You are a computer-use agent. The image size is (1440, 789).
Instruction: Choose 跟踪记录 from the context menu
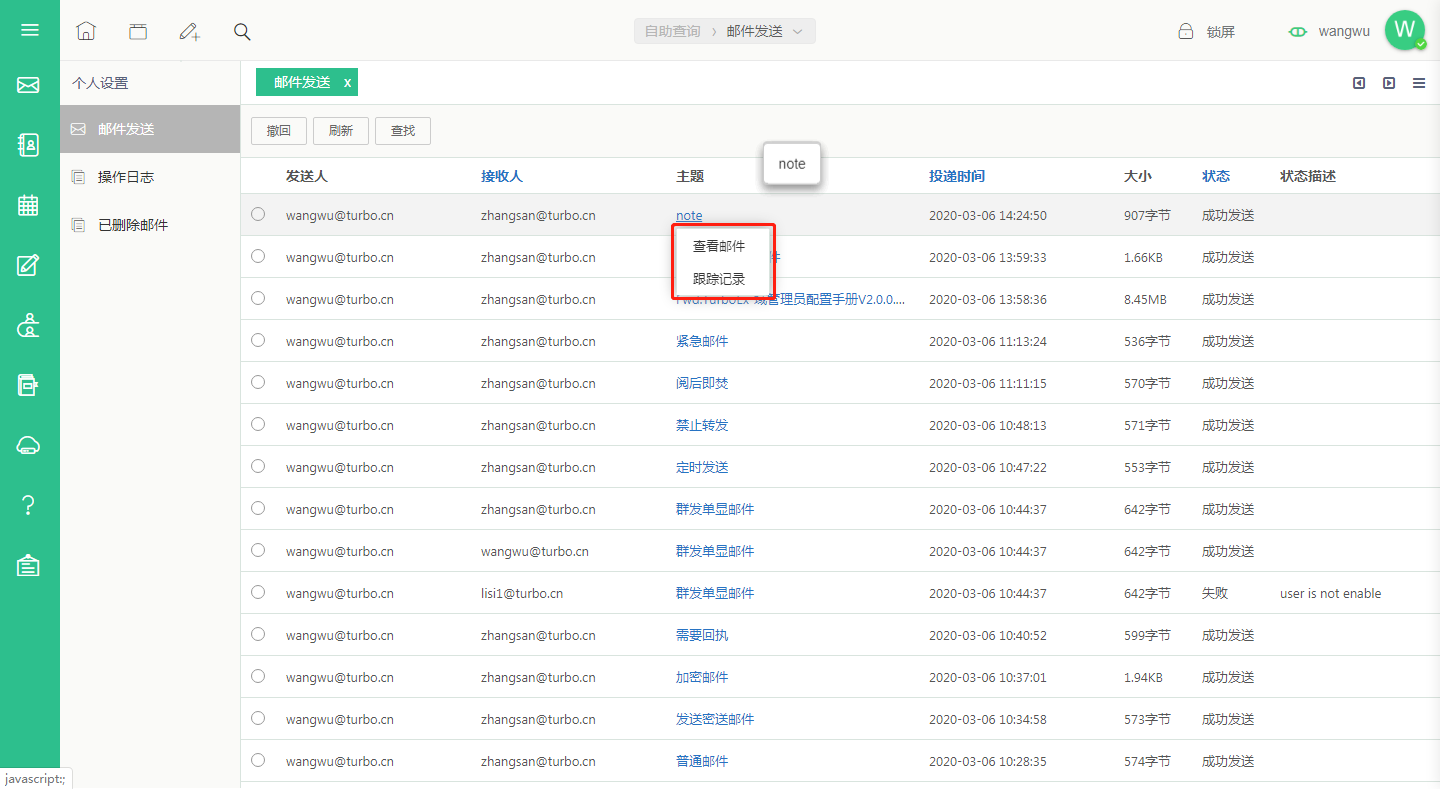coord(719,279)
